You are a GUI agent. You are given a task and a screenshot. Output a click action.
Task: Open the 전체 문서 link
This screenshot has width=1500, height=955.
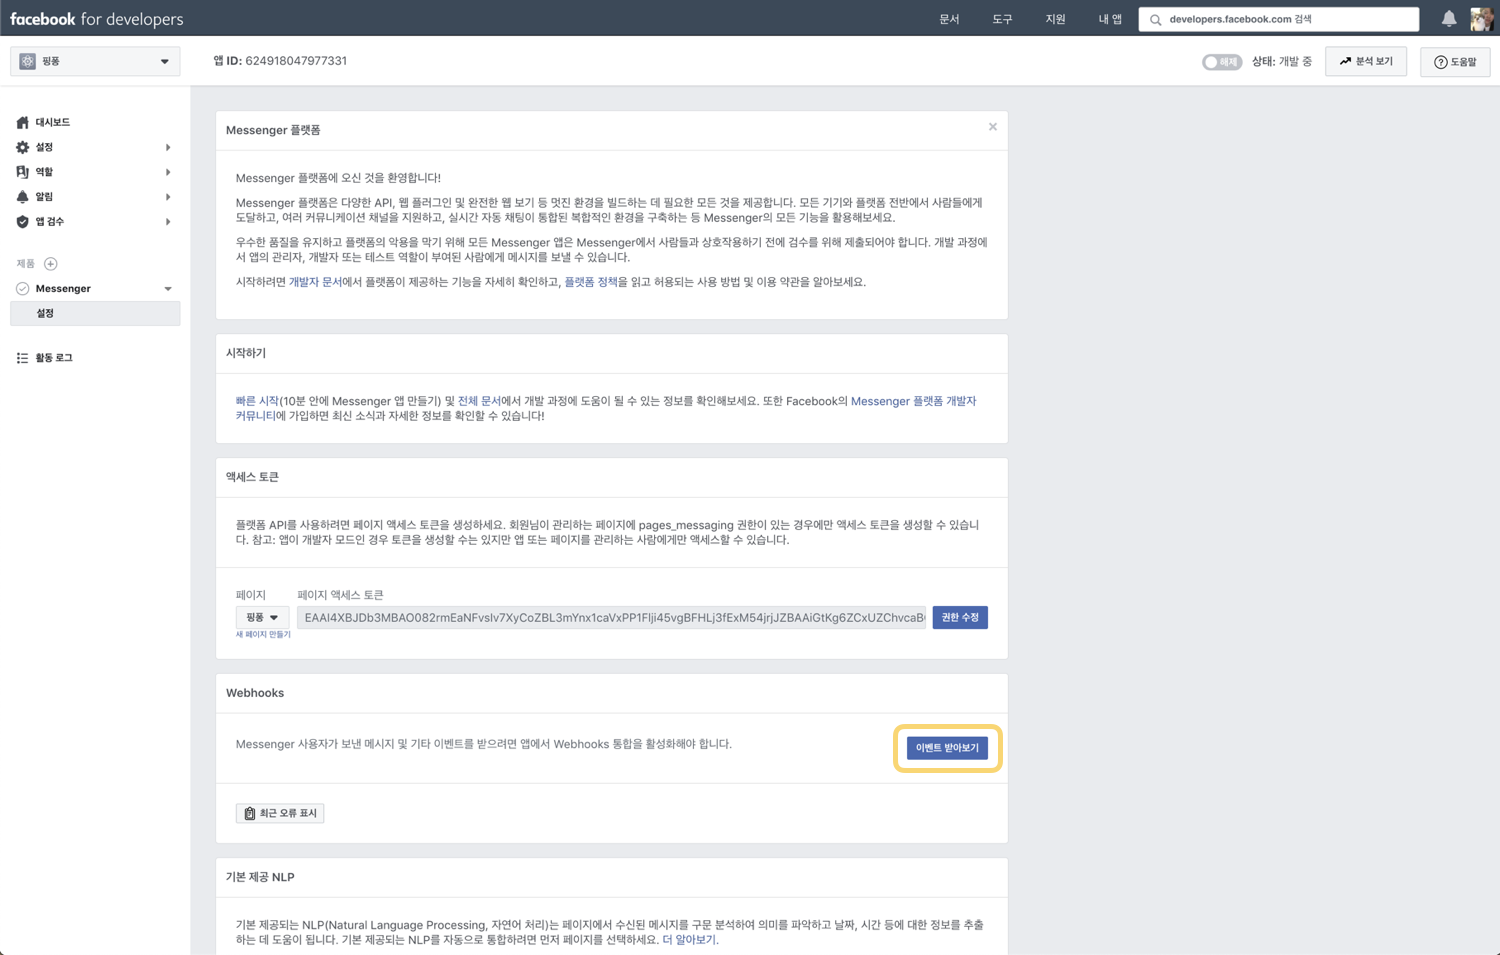[x=479, y=401]
